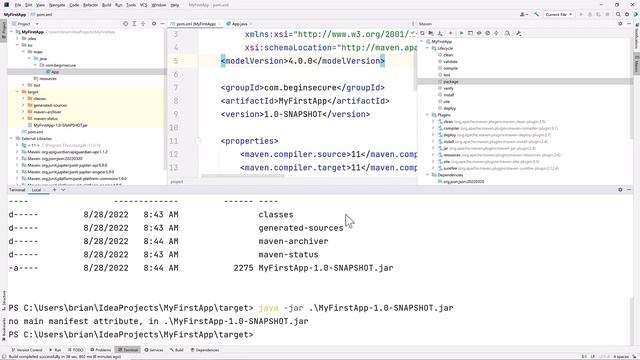This screenshot has height=360, width=640.
Task: Switch to the App.java editor tab
Action: [x=240, y=24]
